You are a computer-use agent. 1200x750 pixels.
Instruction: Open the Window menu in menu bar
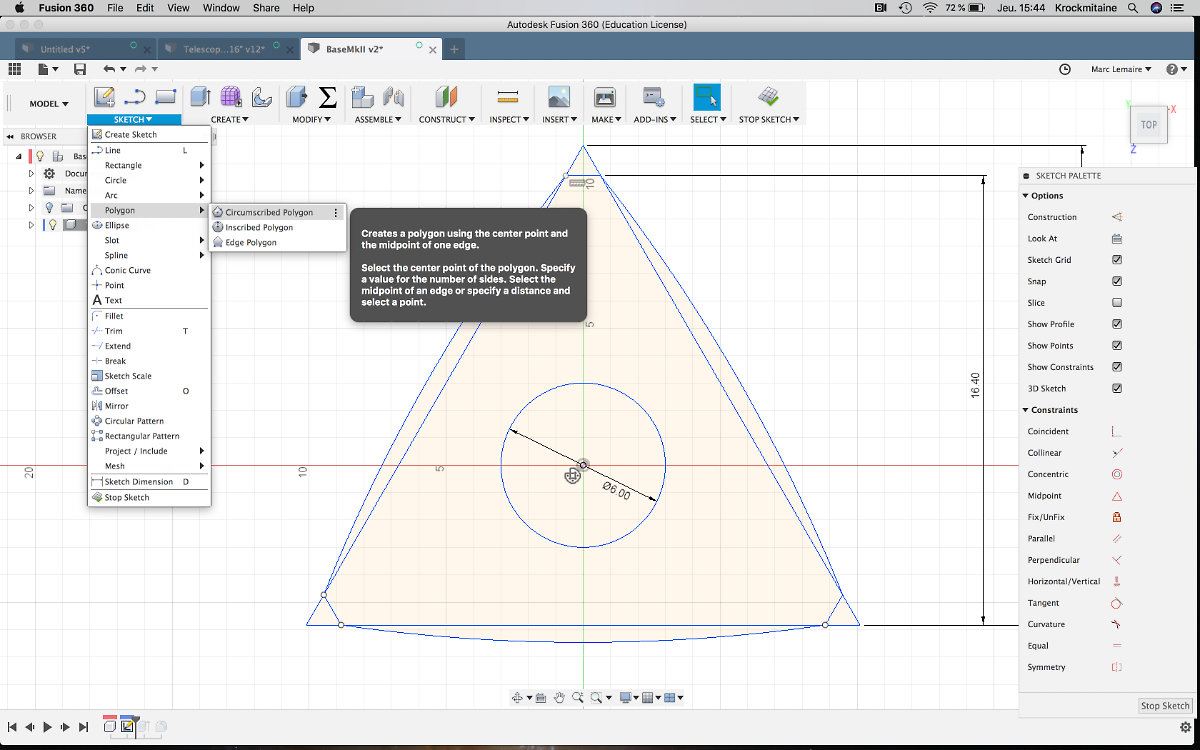tap(221, 8)
